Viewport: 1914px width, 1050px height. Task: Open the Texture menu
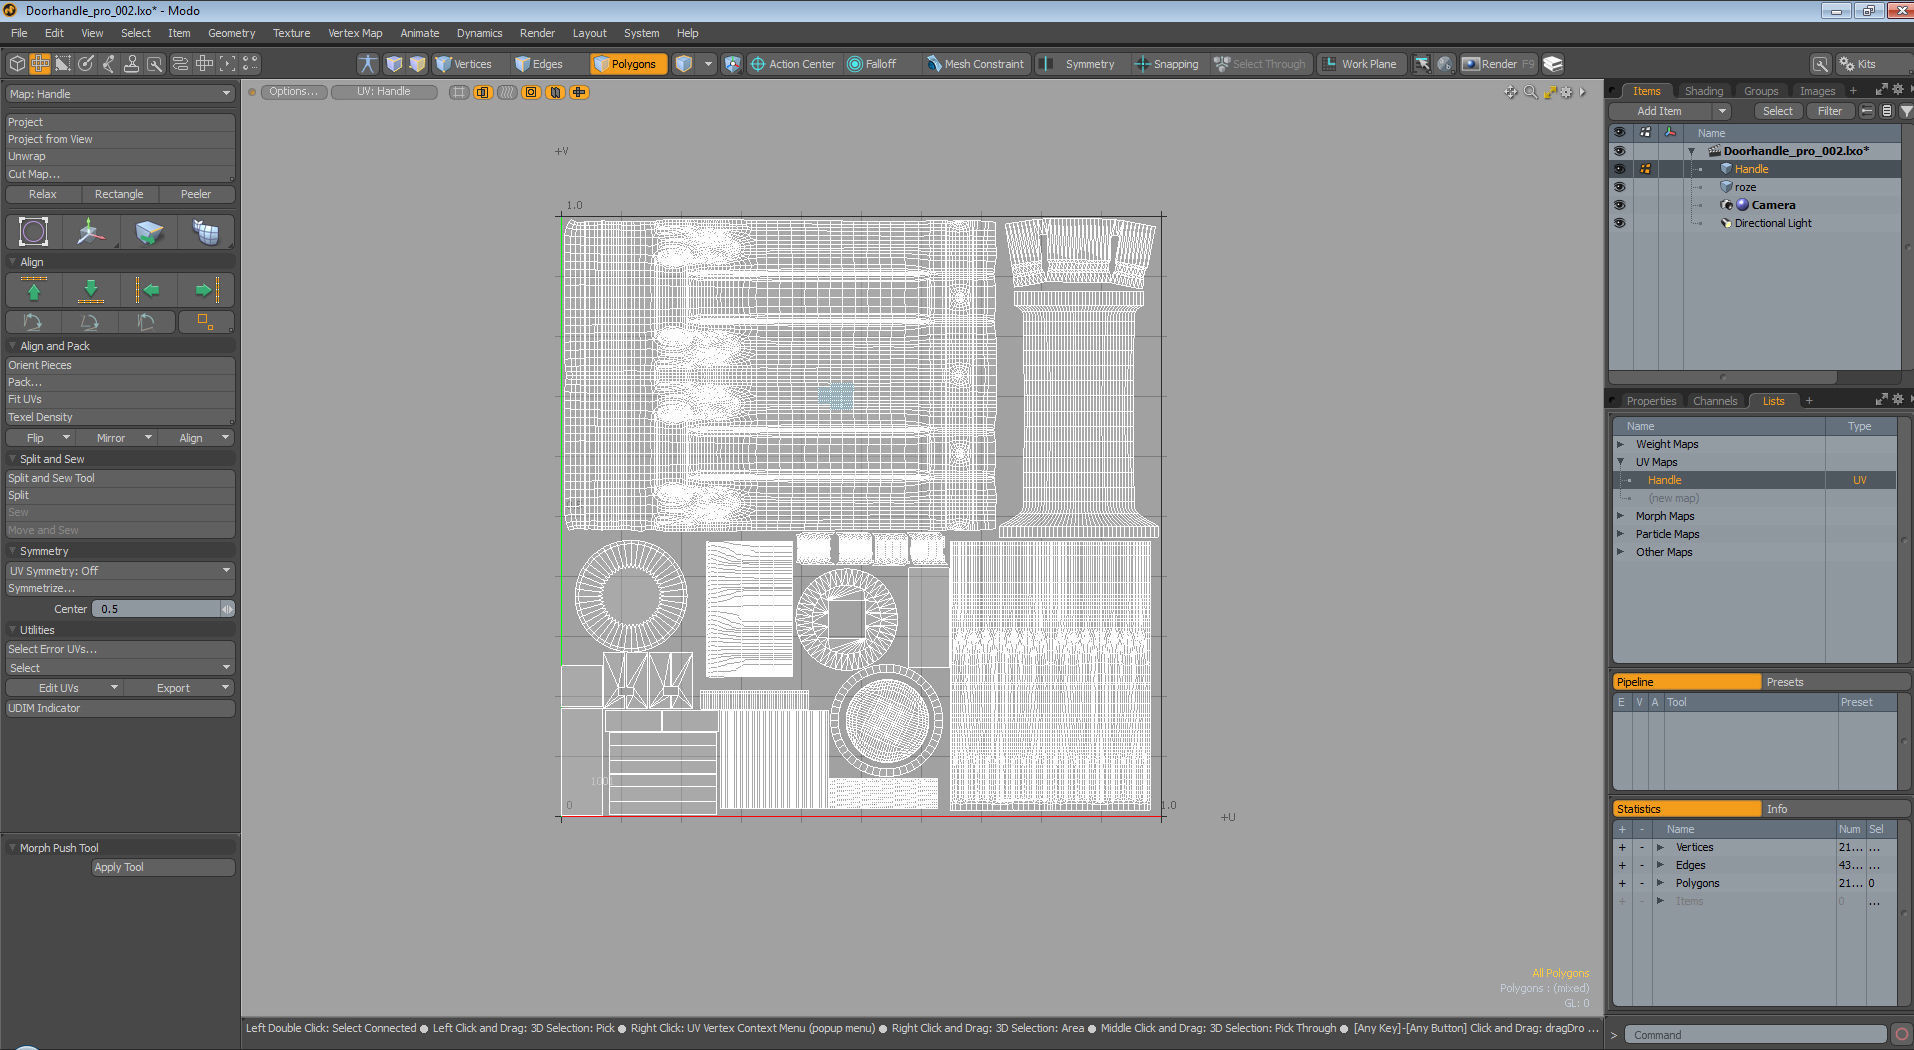click(291, 33)
